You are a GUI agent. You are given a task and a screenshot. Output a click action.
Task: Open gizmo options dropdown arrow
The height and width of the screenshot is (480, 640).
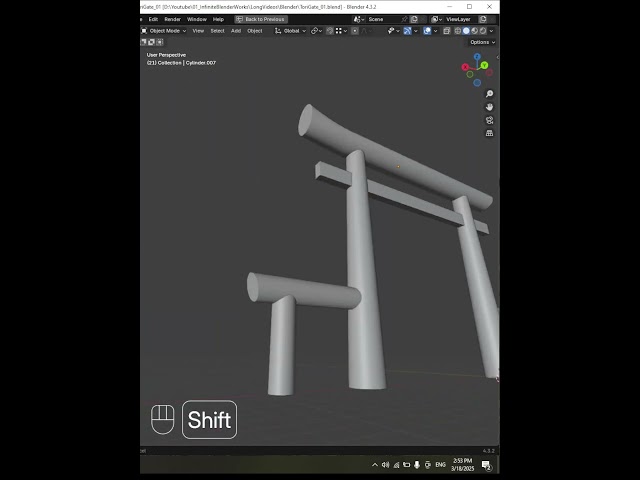point(416,31)
